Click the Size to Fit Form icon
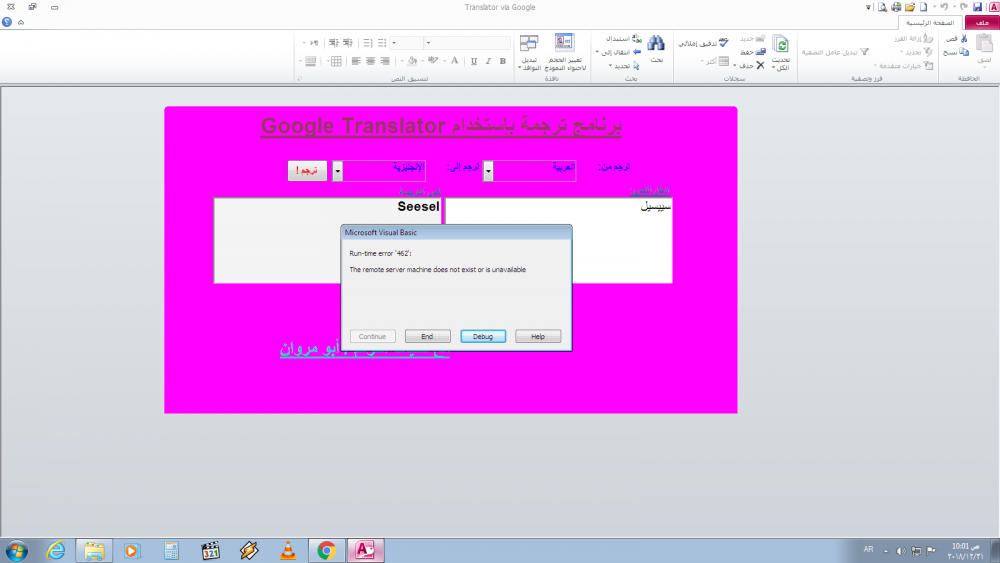This screenshot has height=563, width=1000. coord(564,43)
